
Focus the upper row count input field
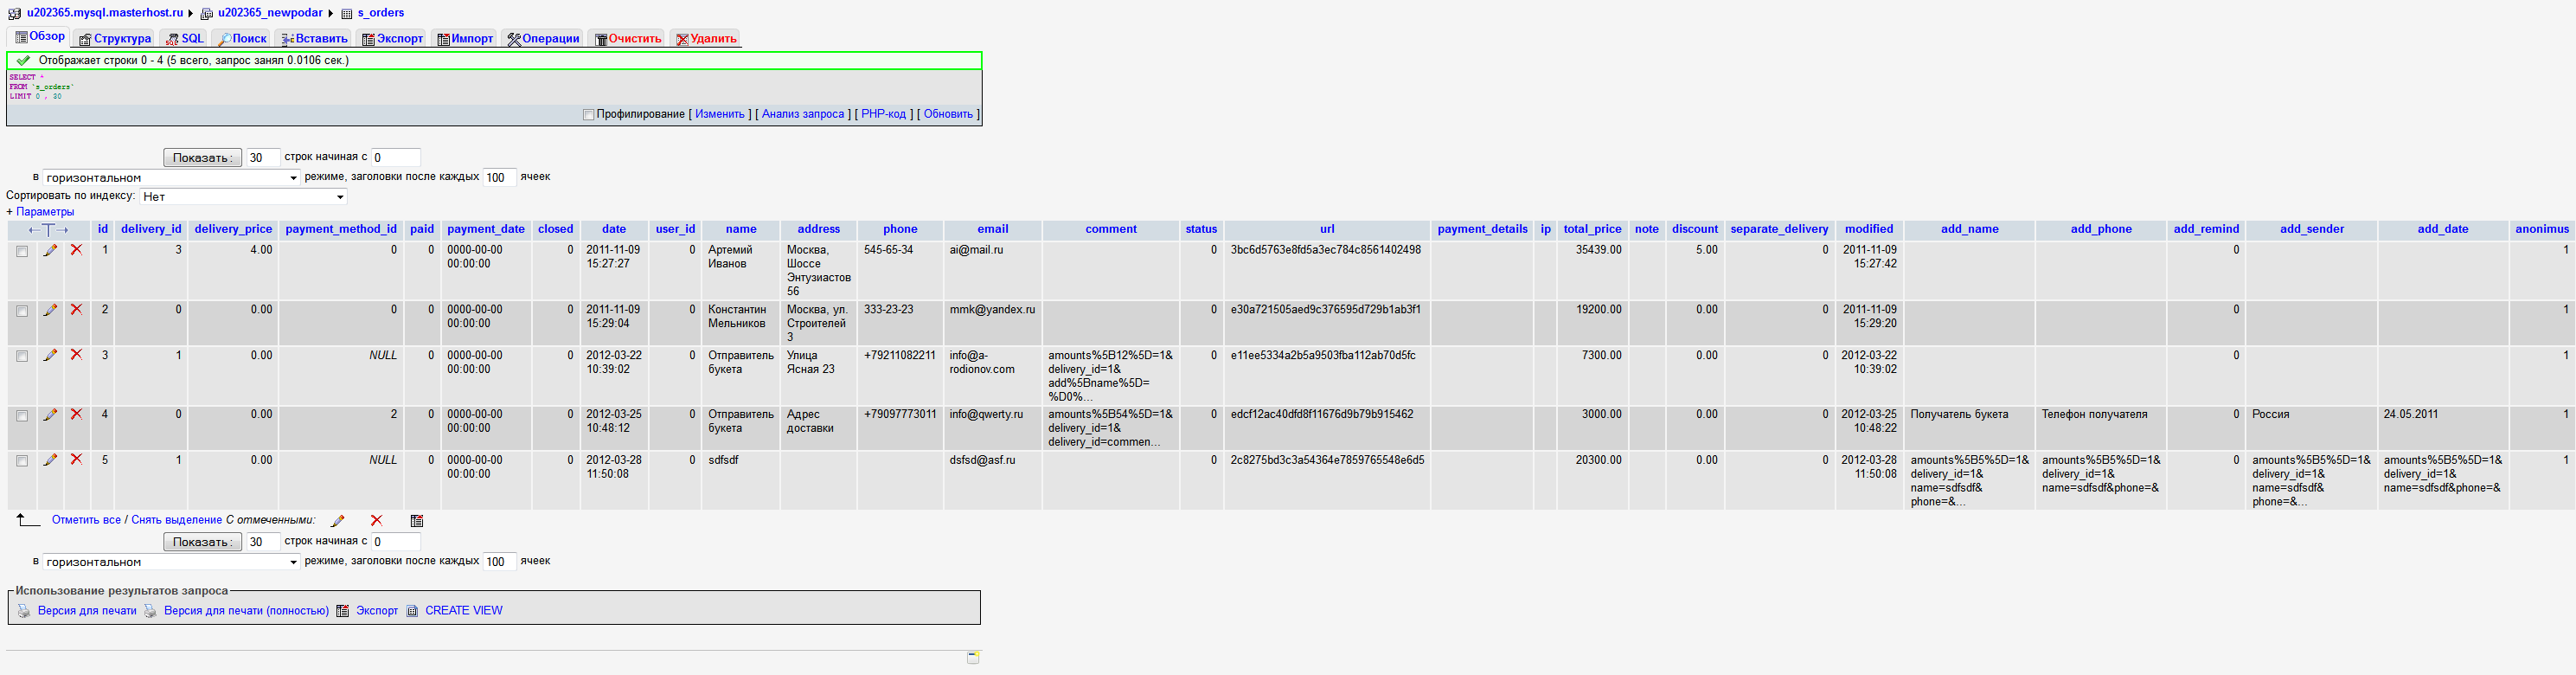click(x=262, y=158)
